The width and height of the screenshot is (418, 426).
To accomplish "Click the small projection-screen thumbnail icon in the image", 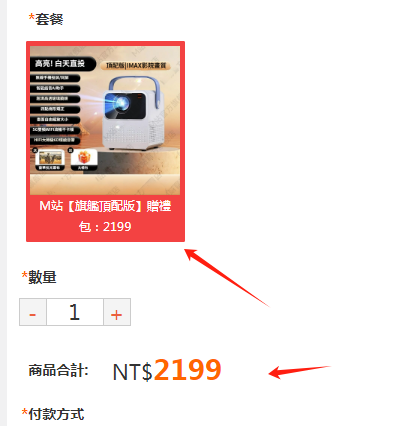I will click(x=50, y=157).
